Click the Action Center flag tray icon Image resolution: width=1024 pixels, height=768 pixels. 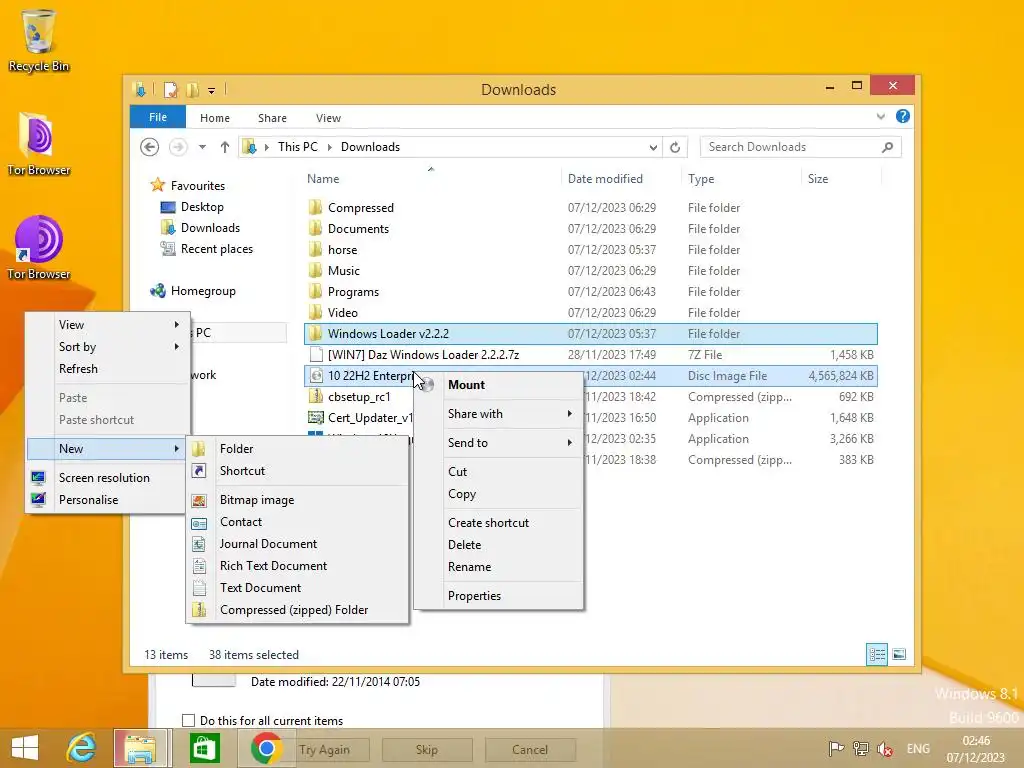click(836, 749)
